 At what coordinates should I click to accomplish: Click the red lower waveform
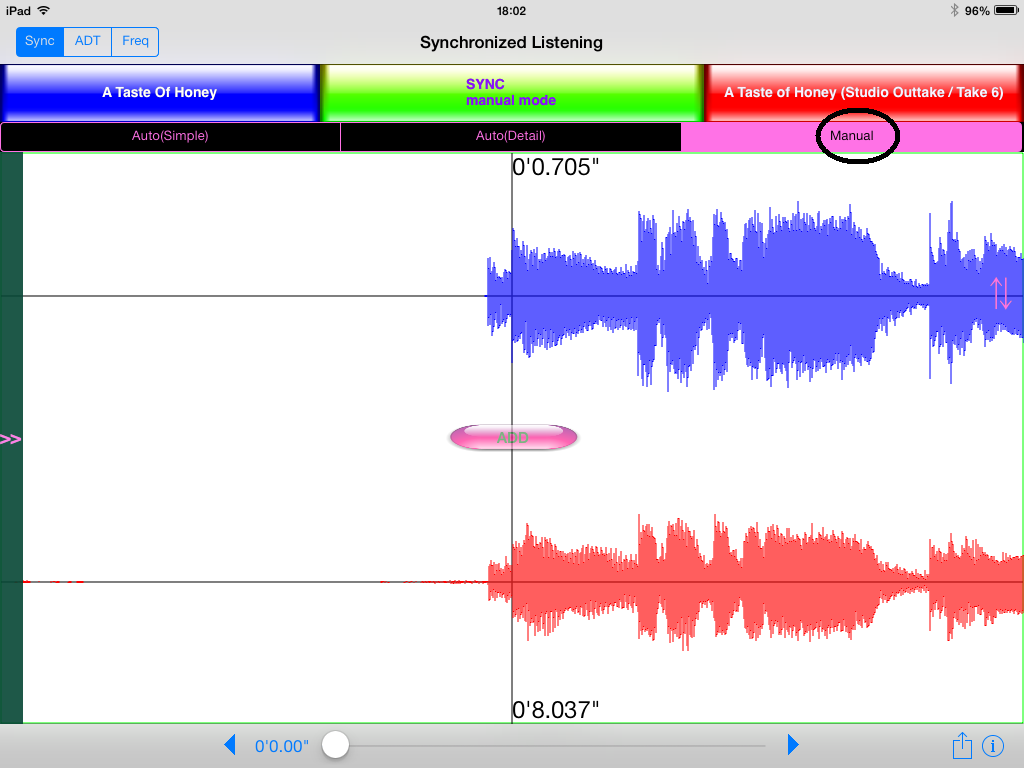coord(756,582)
